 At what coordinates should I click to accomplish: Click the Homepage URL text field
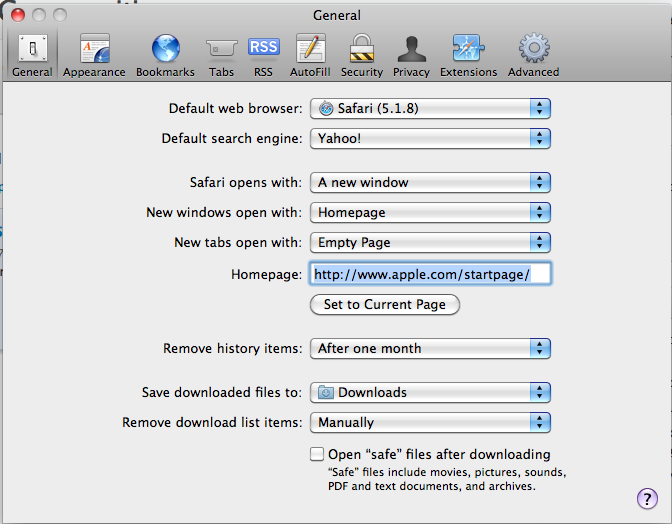pyautogui.click(x=430, y=274)
